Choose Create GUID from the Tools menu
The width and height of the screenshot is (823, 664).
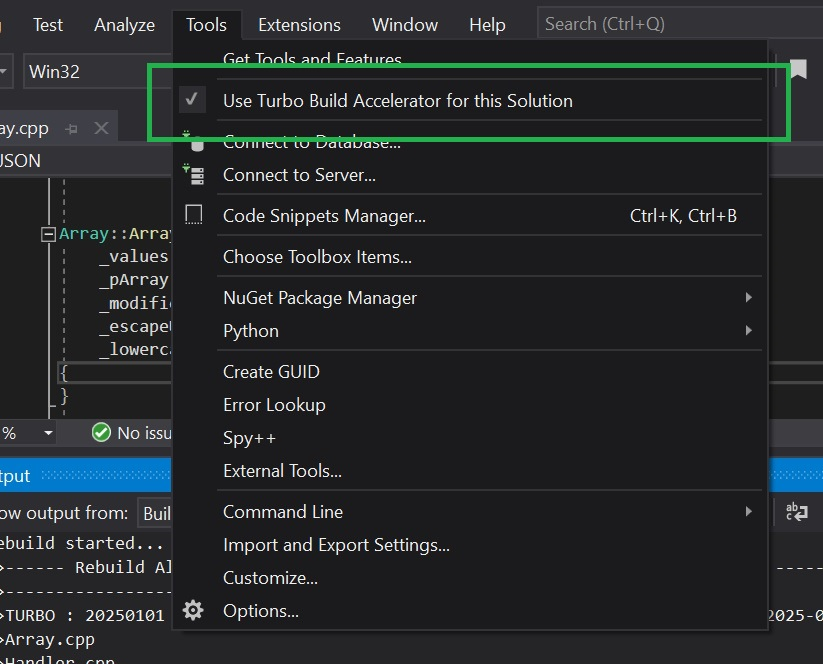pyautogui.click(x=271, y=372)
